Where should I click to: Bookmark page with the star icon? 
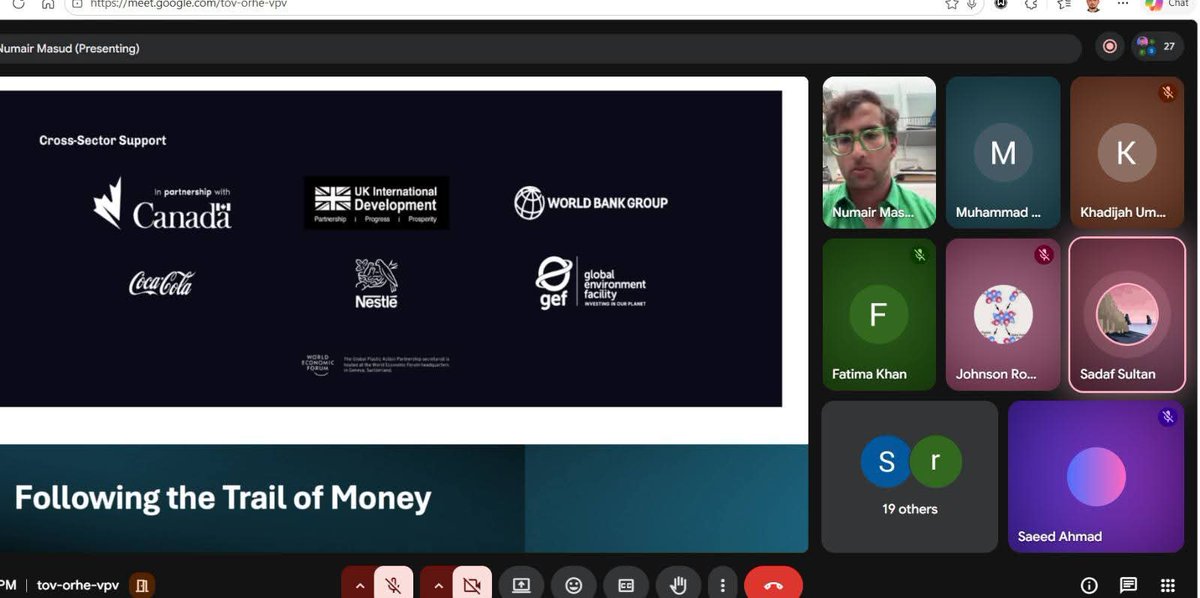coord(951,4)
